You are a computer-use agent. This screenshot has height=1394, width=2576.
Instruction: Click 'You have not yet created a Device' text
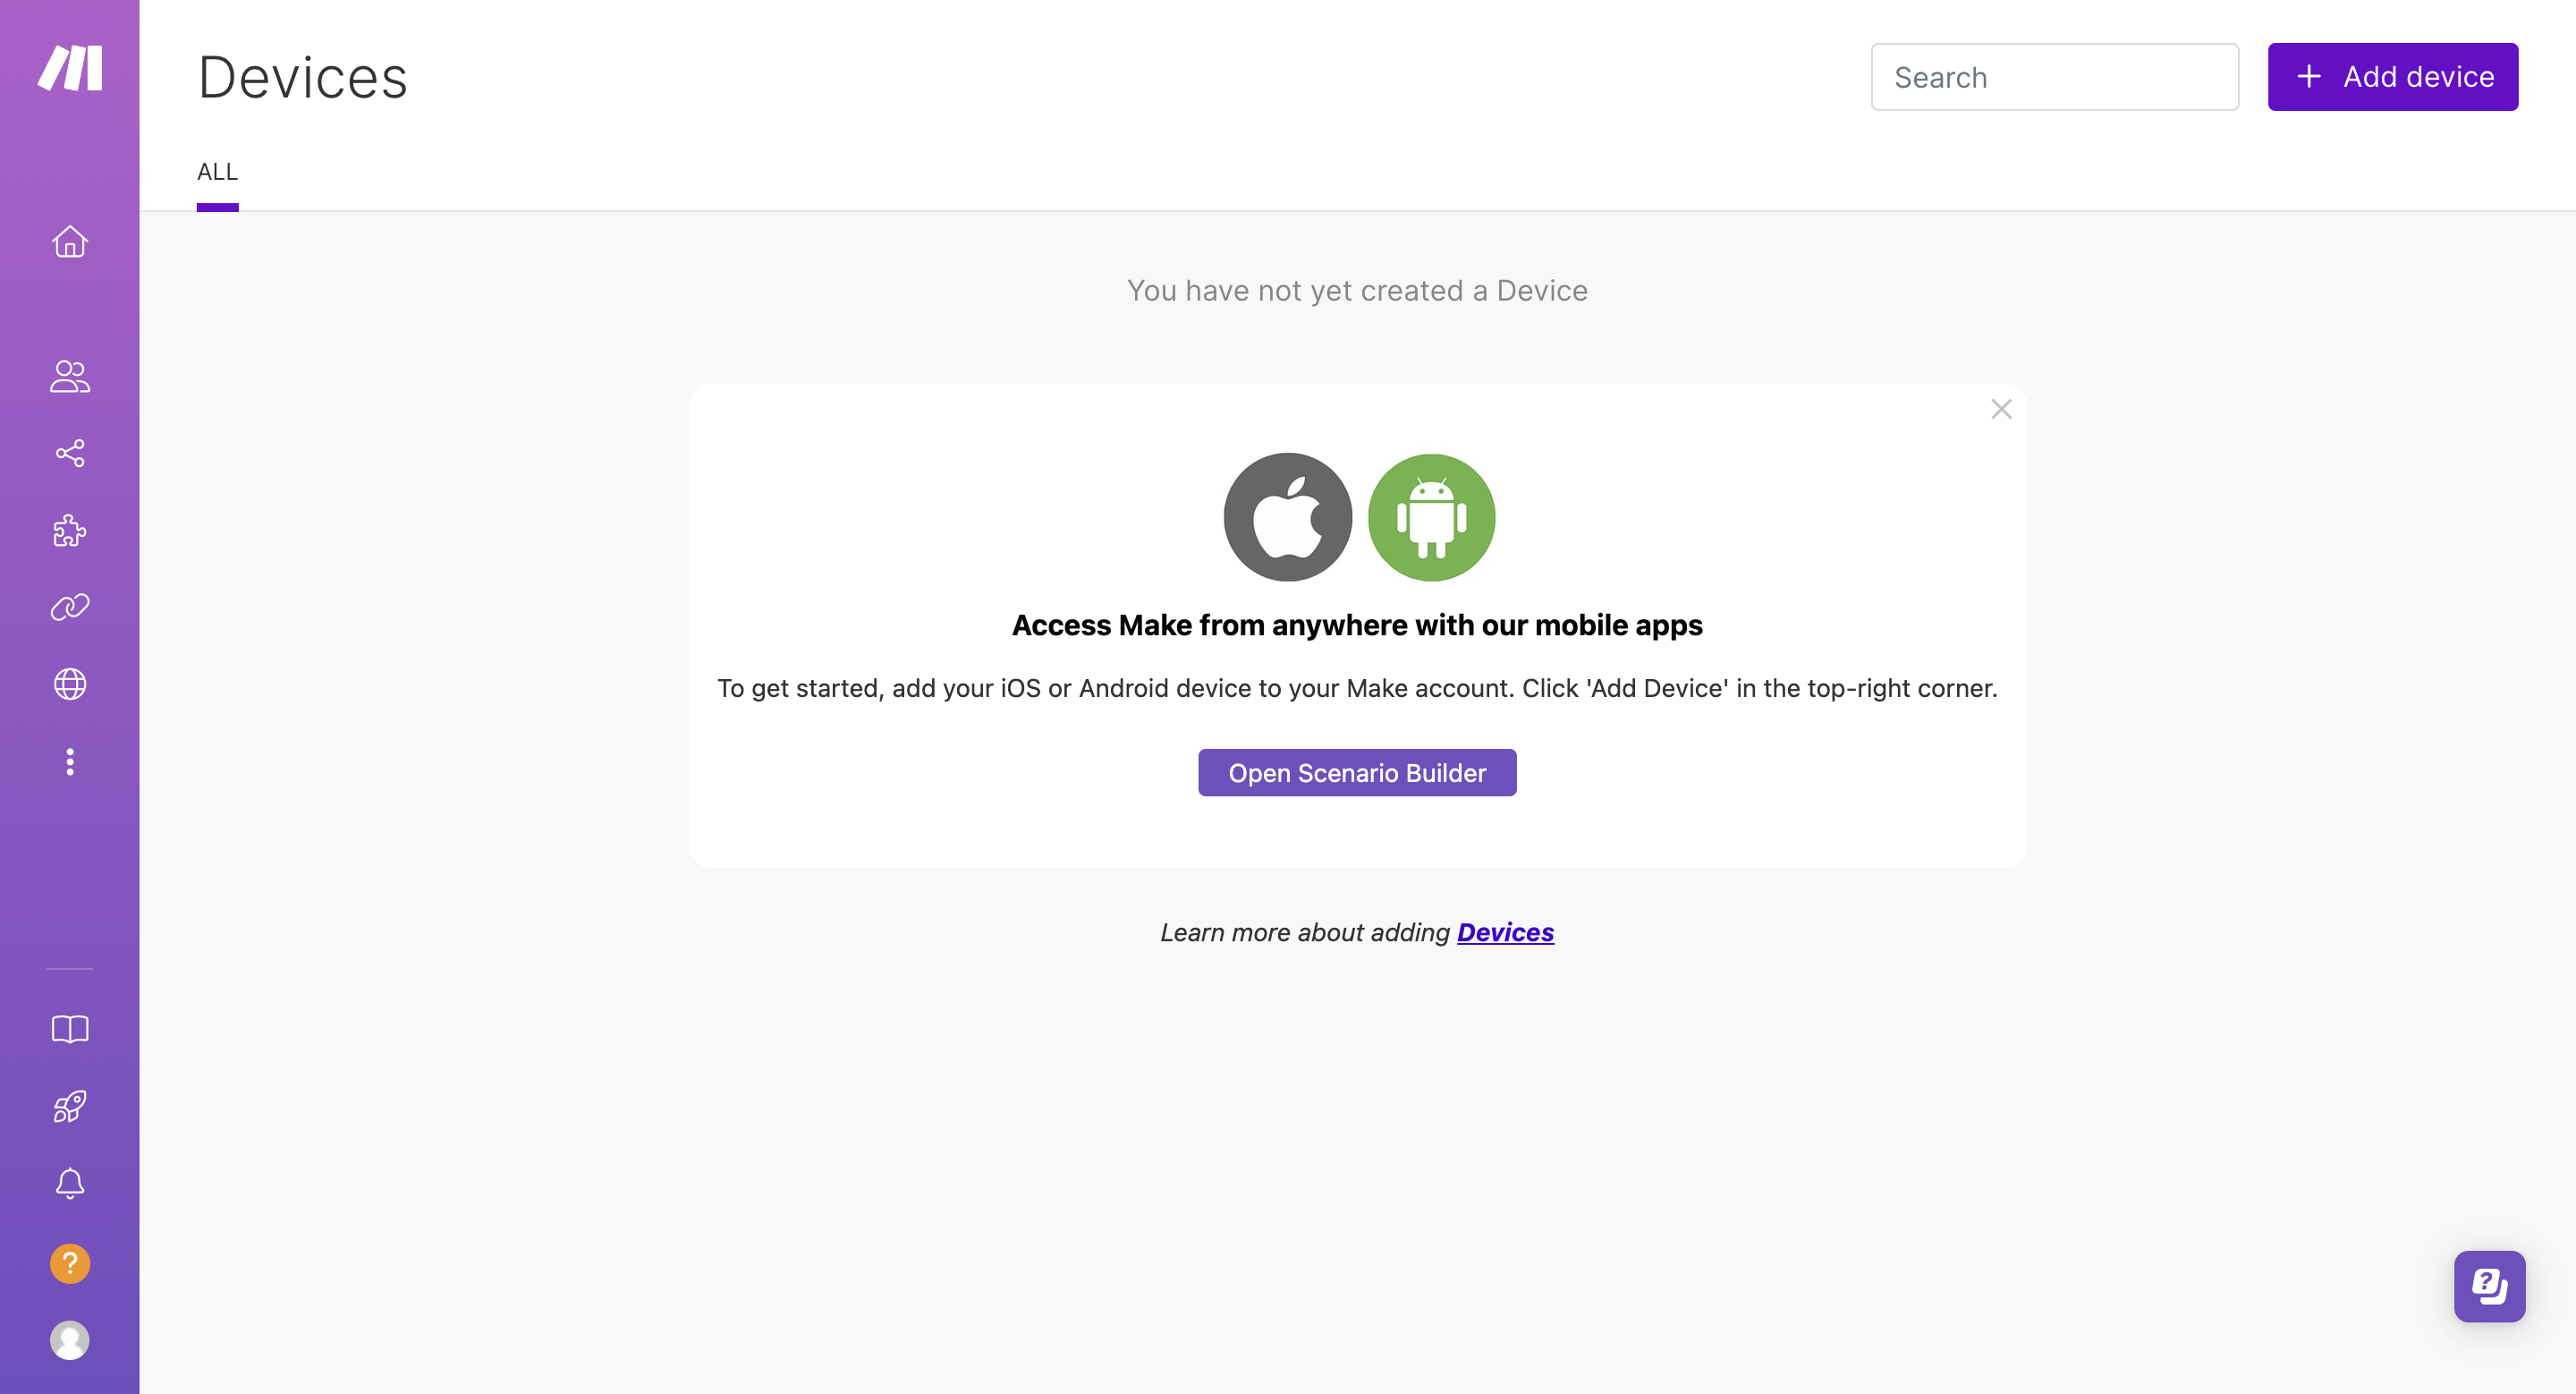pos(1357,290)
